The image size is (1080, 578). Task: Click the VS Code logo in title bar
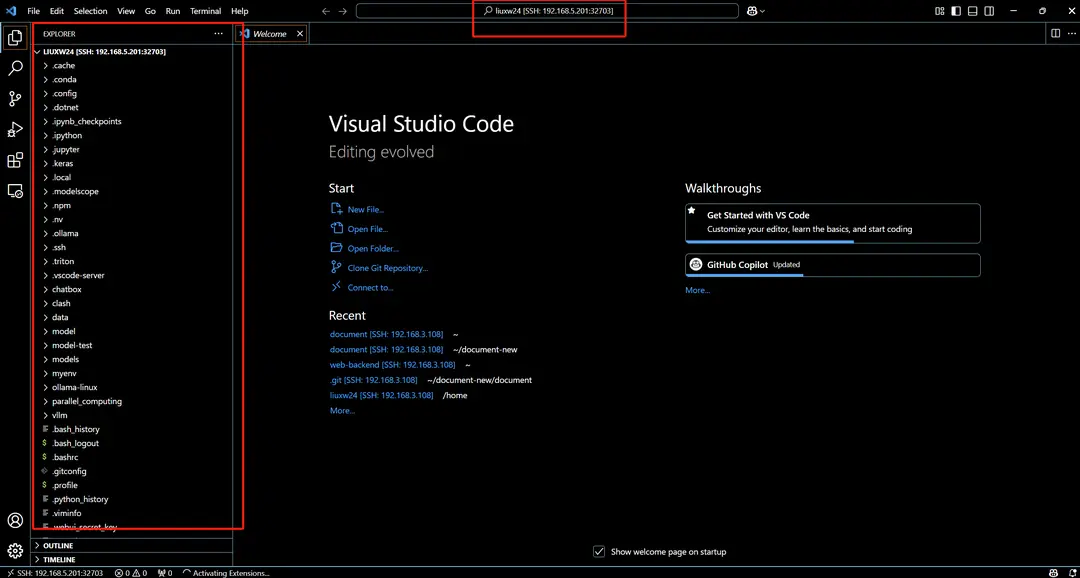click(x=11, y=11)
